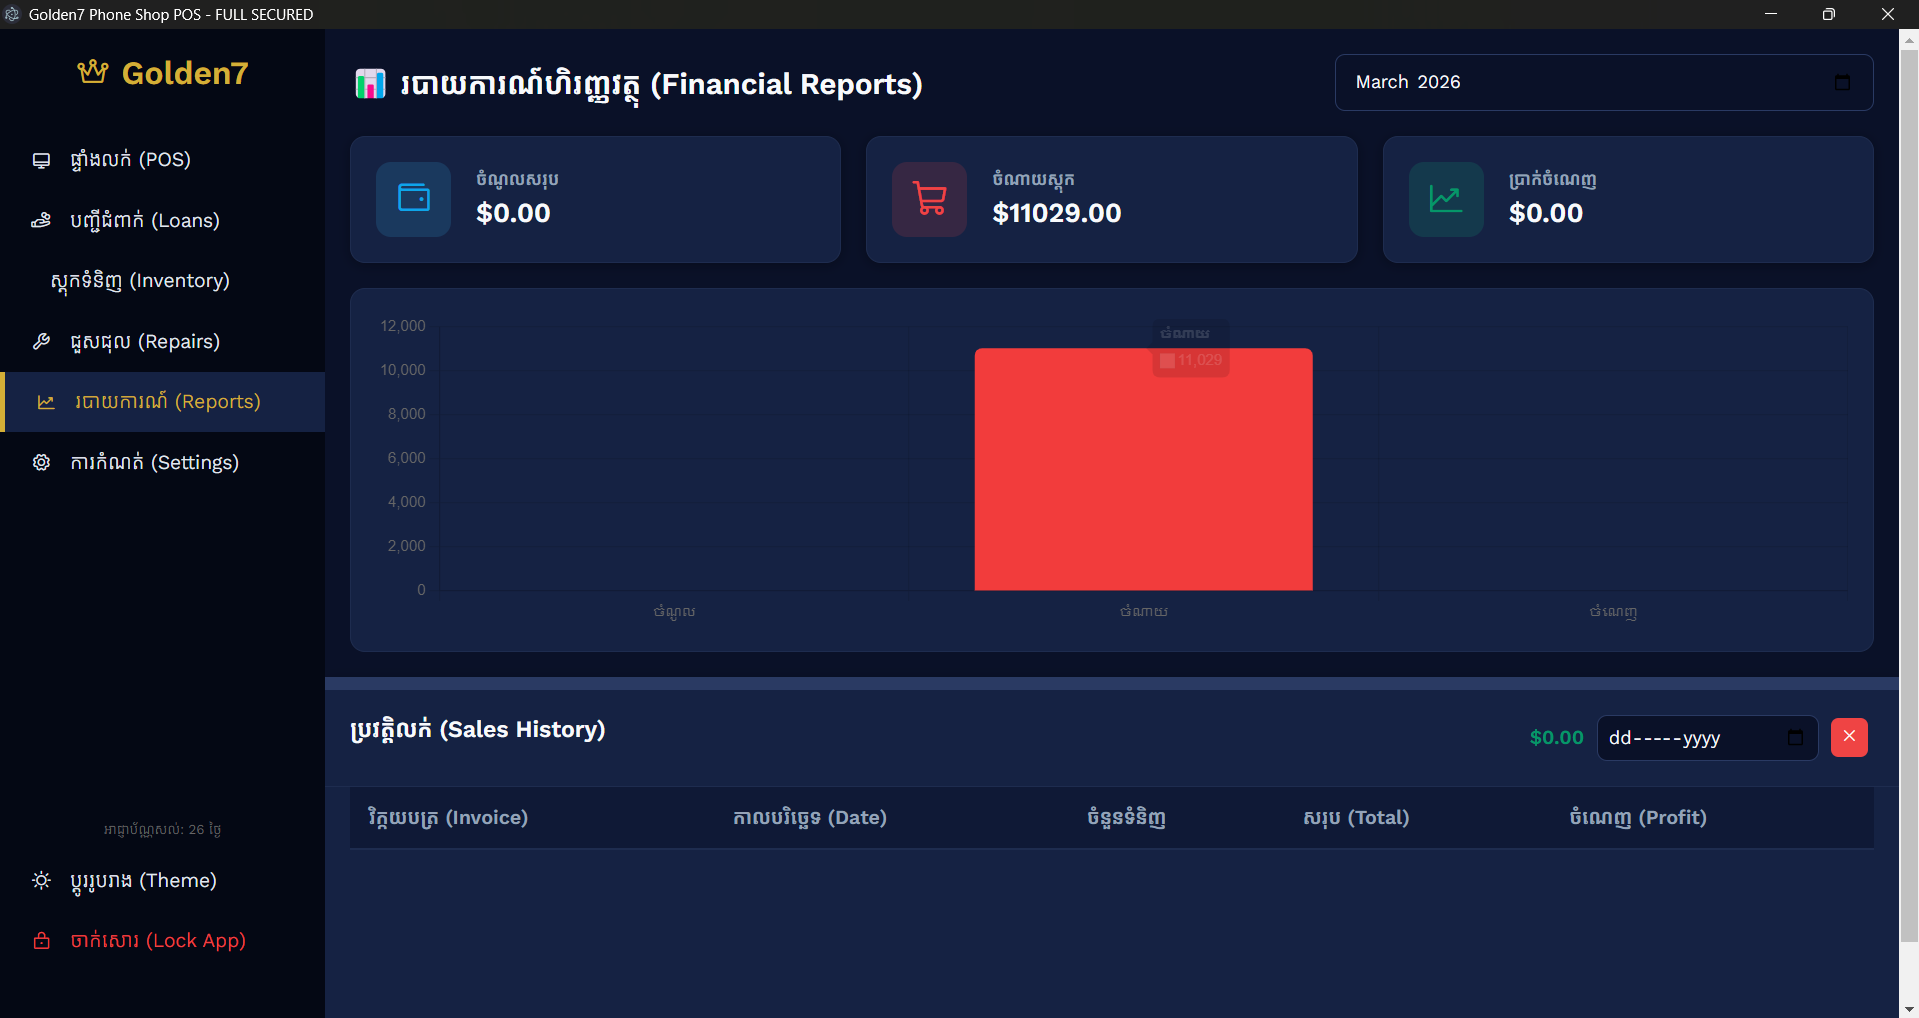This screenshot has height=1018, width=1919.
Task: Click the wrench icon beside Repairs
Action: click(41, 342)
